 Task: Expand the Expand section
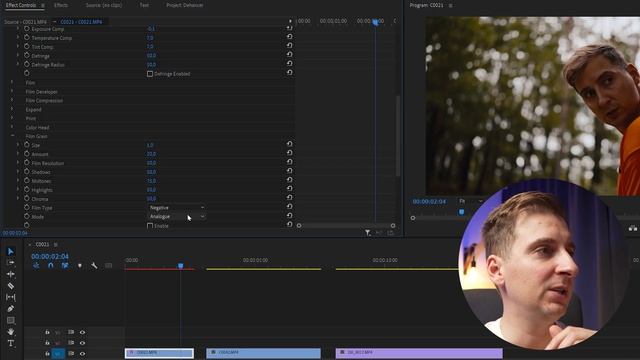[12, 109]
